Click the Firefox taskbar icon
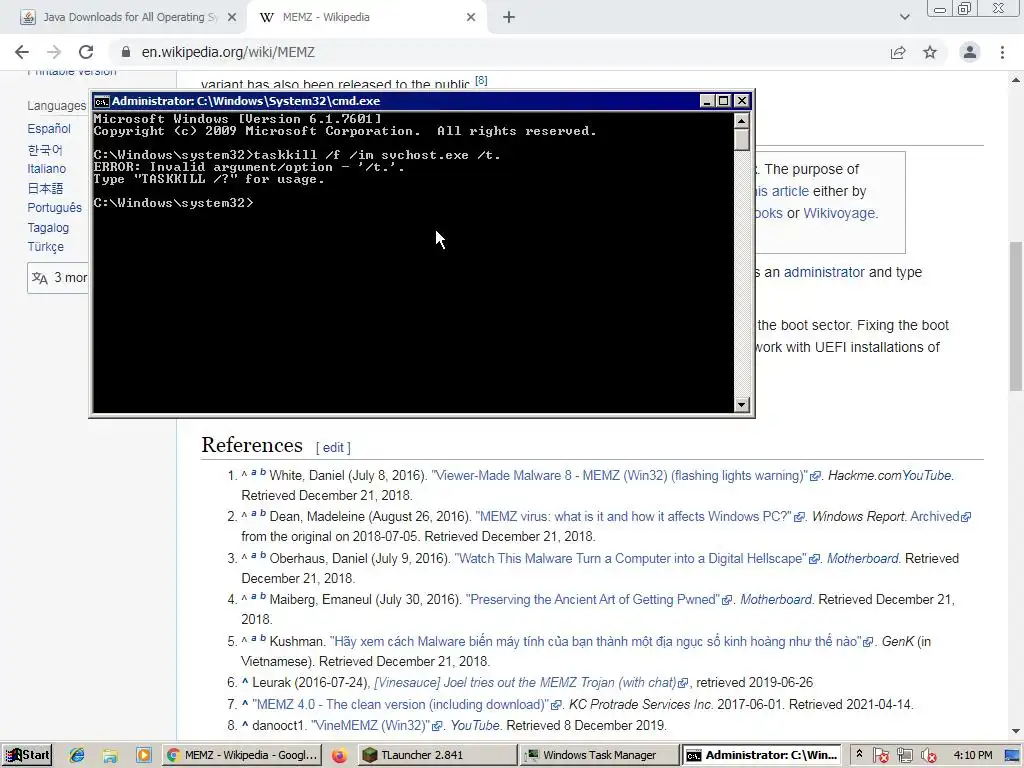 339,756
